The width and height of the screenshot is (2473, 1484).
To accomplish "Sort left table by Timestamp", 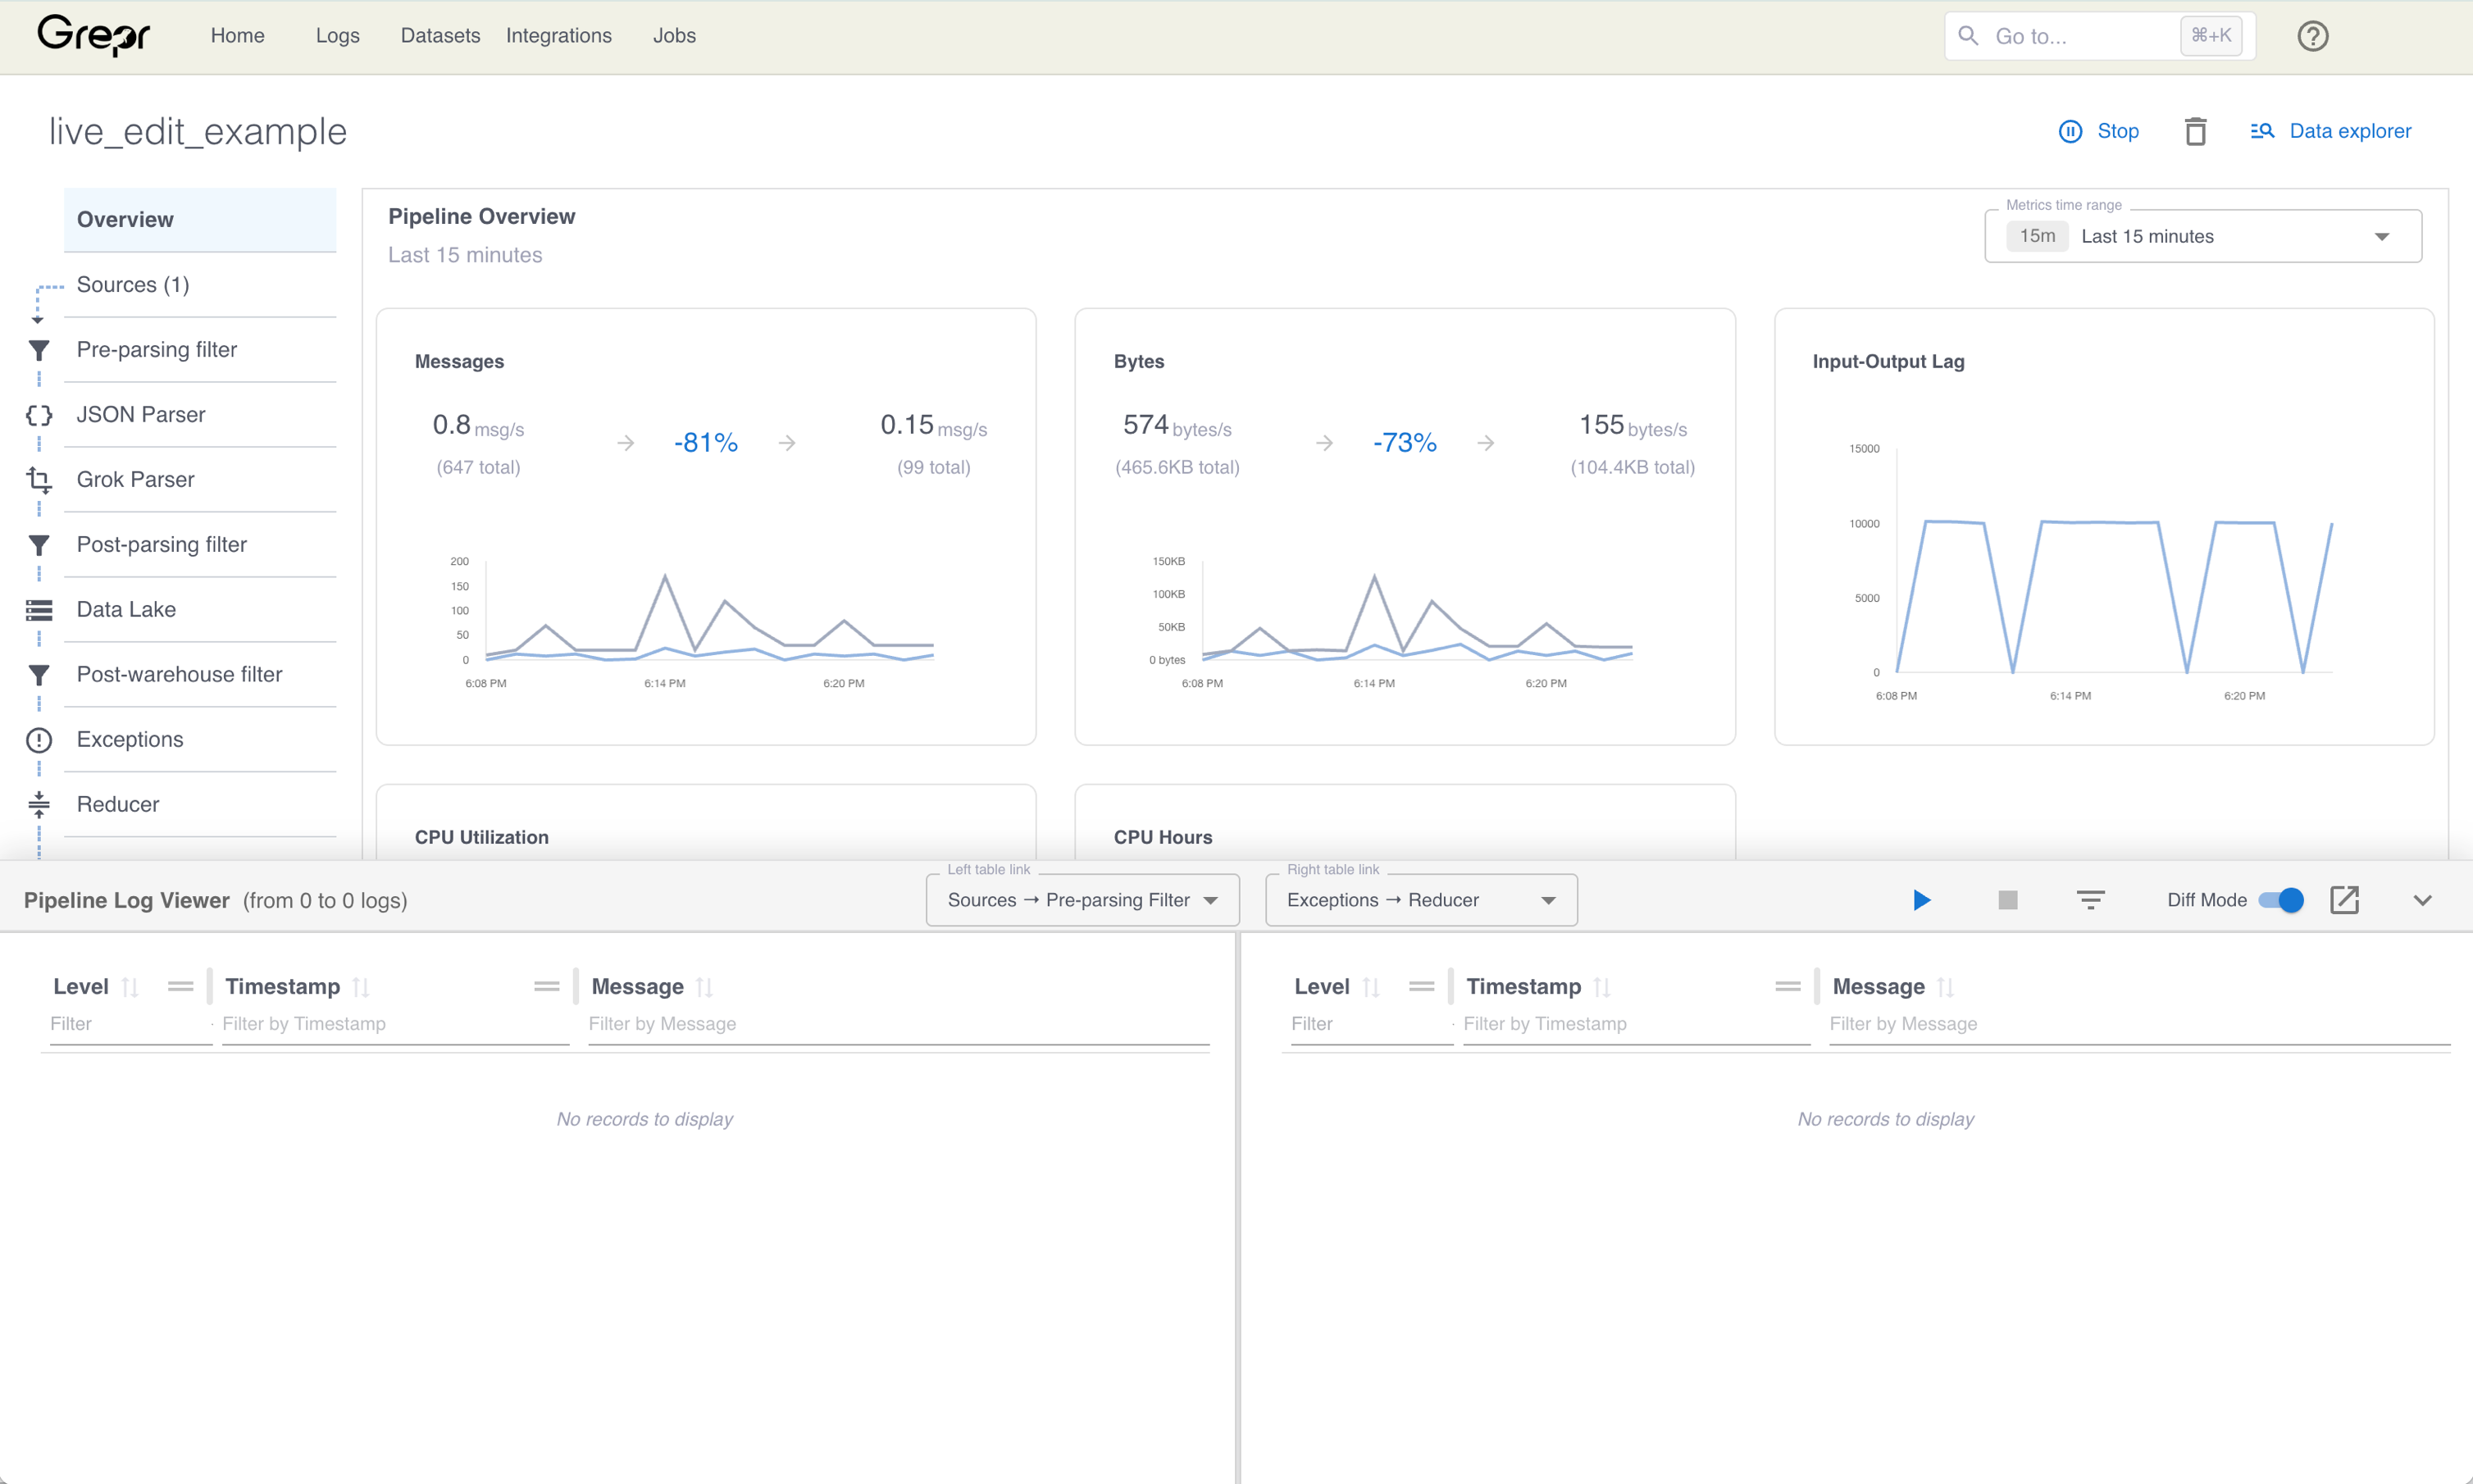I will point(361,987).
